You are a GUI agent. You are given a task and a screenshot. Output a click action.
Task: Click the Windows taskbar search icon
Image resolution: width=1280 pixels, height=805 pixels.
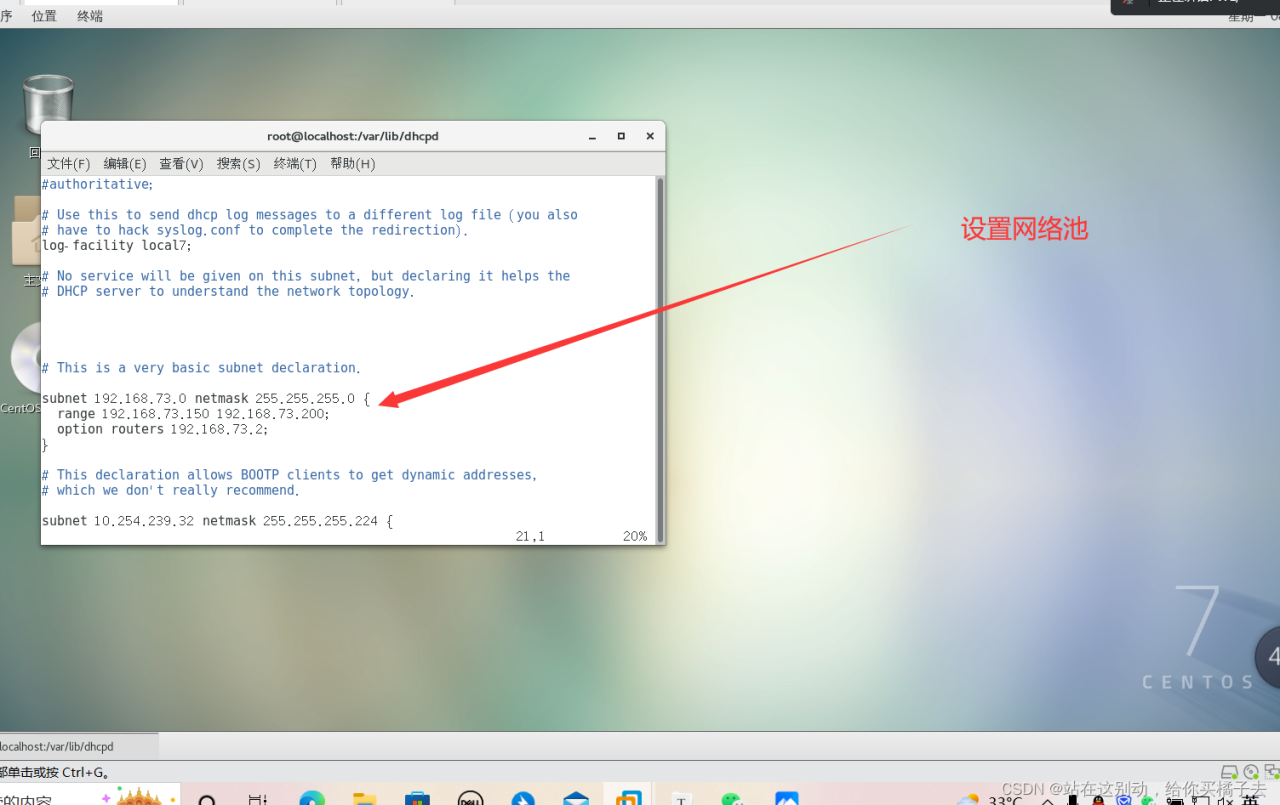click(x=207, y=798)
